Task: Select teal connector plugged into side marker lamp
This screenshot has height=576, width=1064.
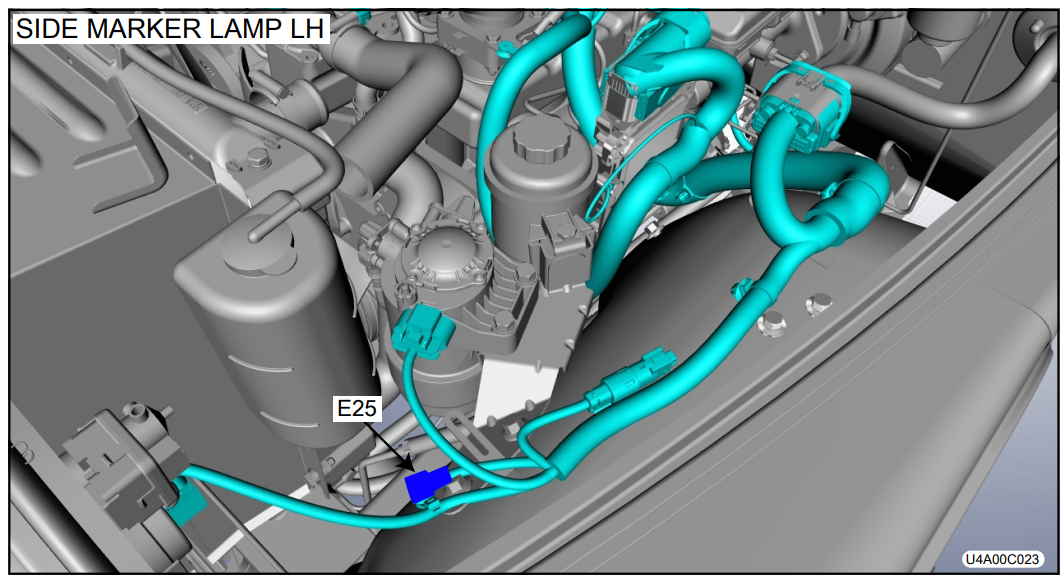Action: pos(187,498)
